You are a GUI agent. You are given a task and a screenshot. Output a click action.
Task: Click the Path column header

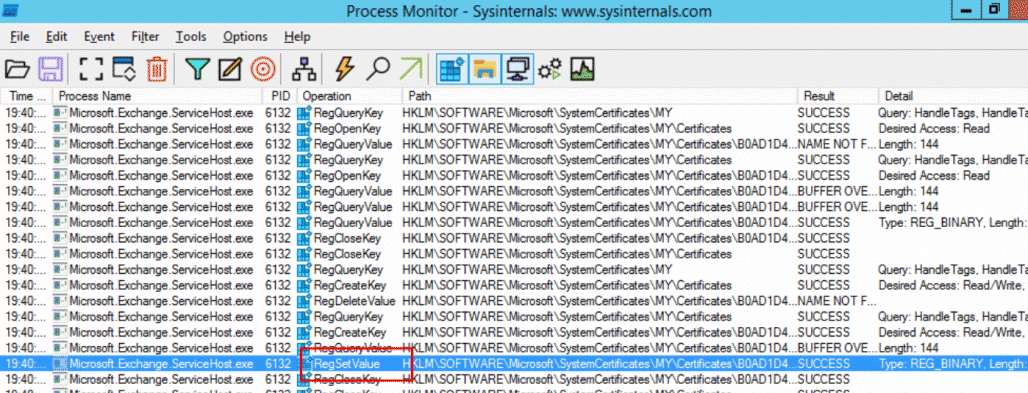point(600,96)
